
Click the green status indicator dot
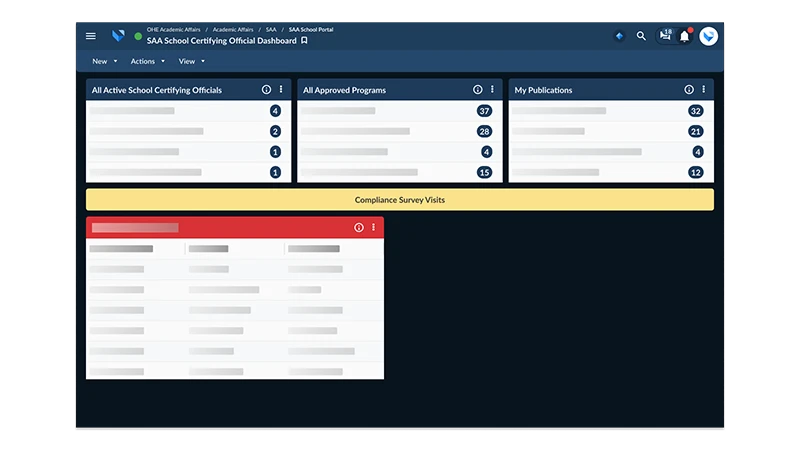[x=138, y=36]
